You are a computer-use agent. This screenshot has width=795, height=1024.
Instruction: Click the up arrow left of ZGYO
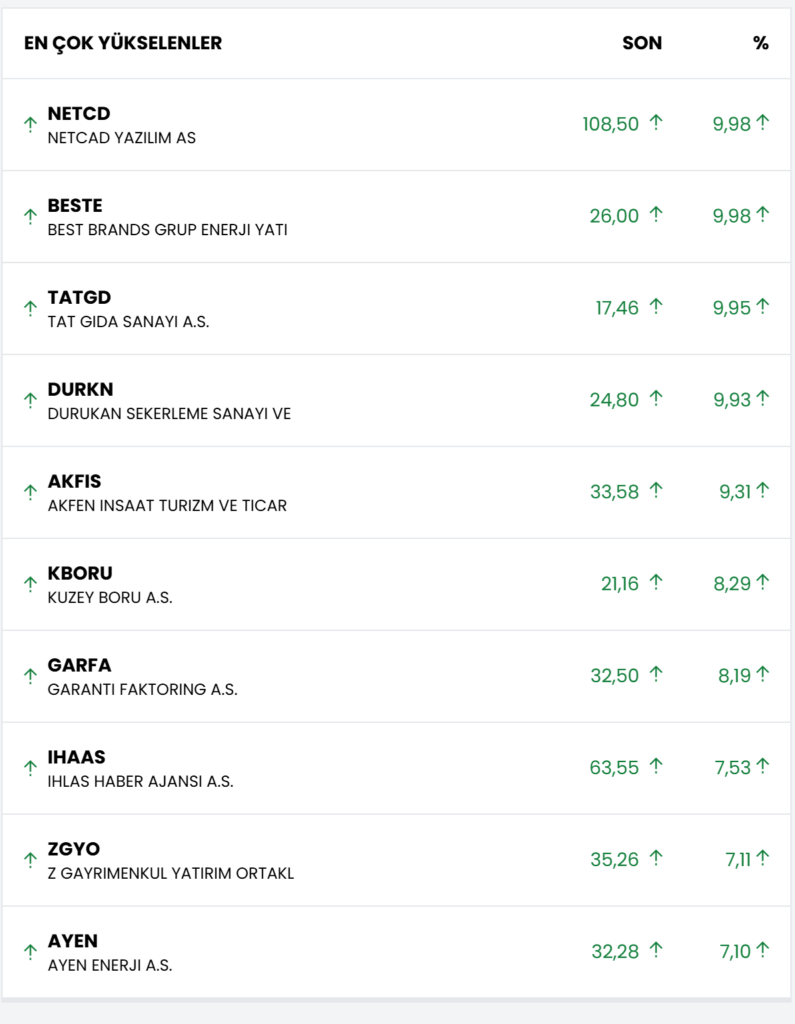(30, 861)
